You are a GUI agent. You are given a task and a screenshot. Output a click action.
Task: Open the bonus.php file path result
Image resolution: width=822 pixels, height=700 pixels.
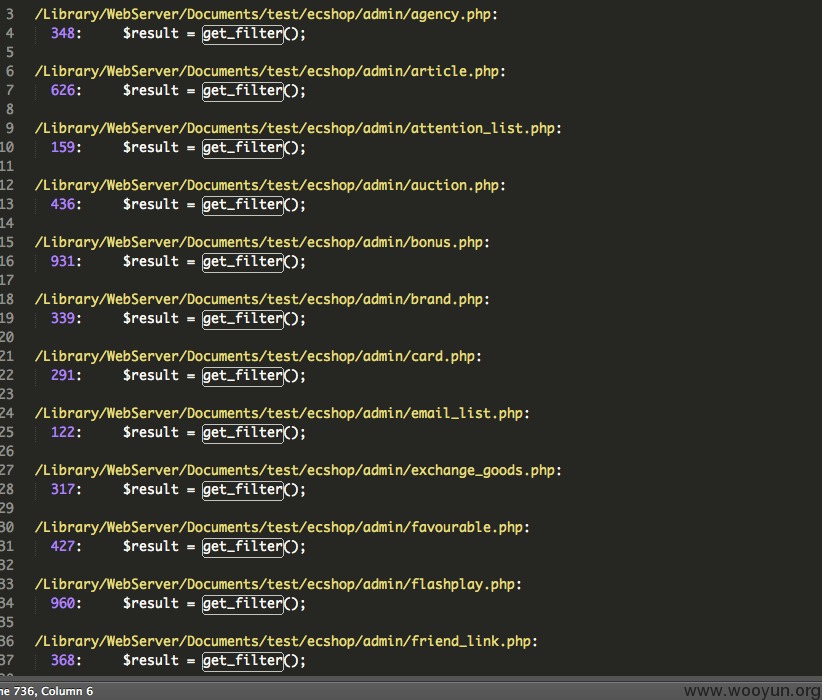pos(262,242)
